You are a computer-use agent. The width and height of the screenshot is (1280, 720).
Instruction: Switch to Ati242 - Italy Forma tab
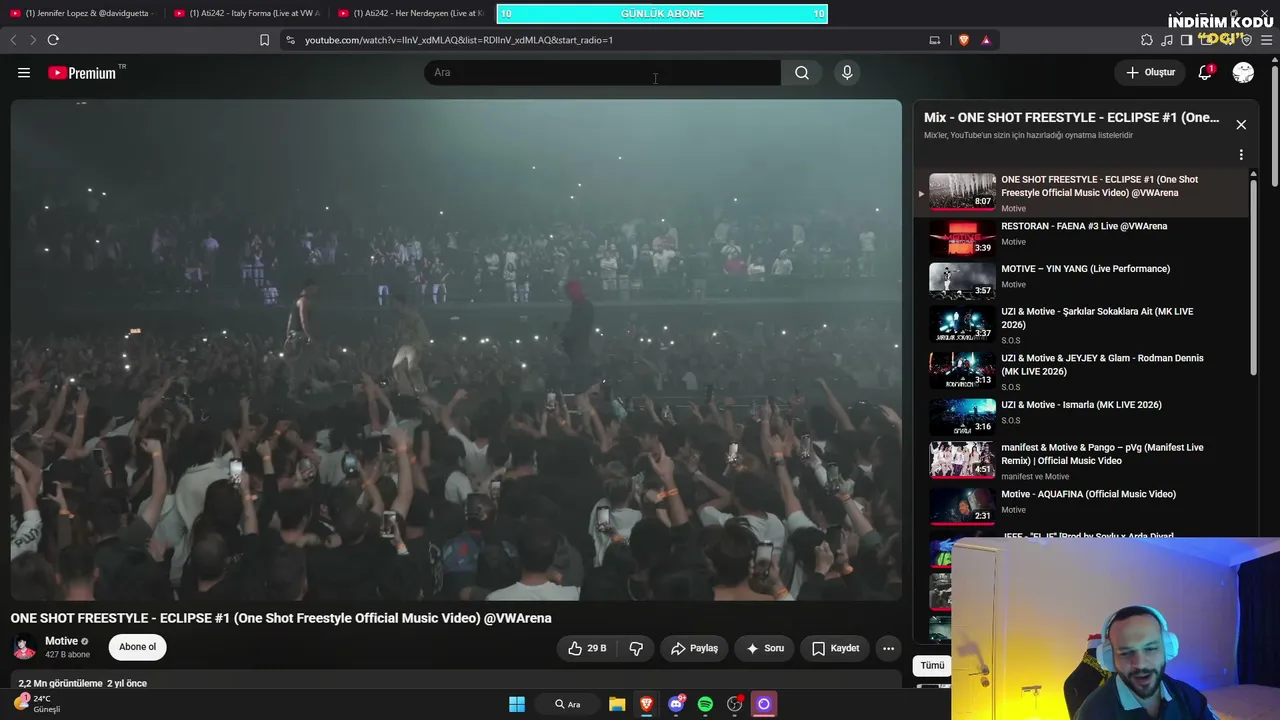pos(248,13)
